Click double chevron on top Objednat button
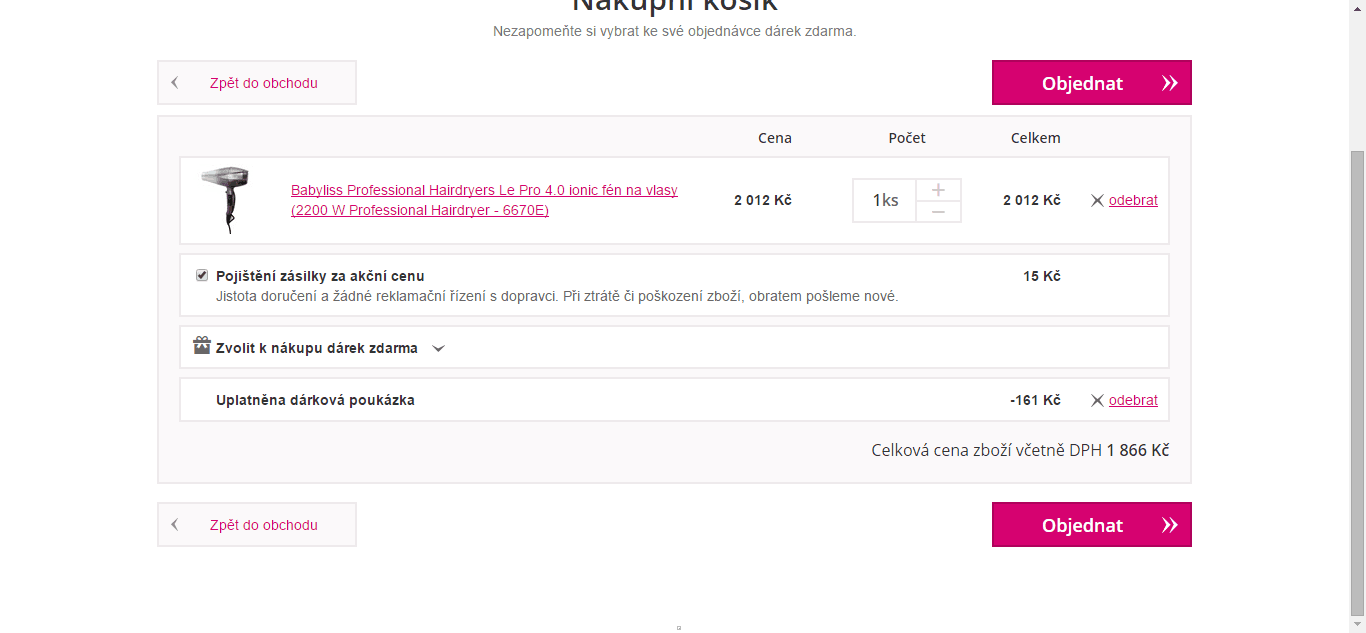The height and width of the screenshot is (633, 1366). coord(1169,84)
